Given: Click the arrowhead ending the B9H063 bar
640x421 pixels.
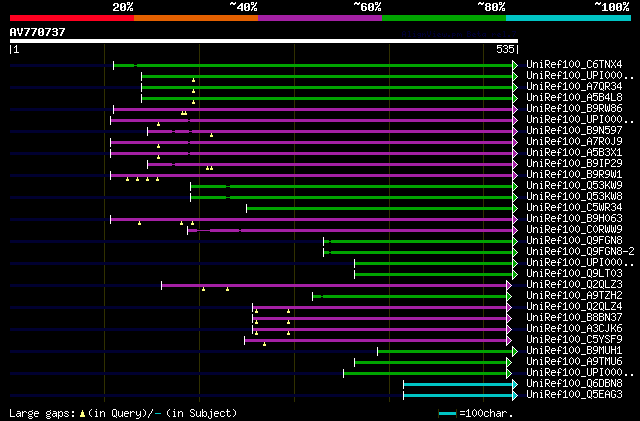Looking at the screenshot, I should (515, 220).
